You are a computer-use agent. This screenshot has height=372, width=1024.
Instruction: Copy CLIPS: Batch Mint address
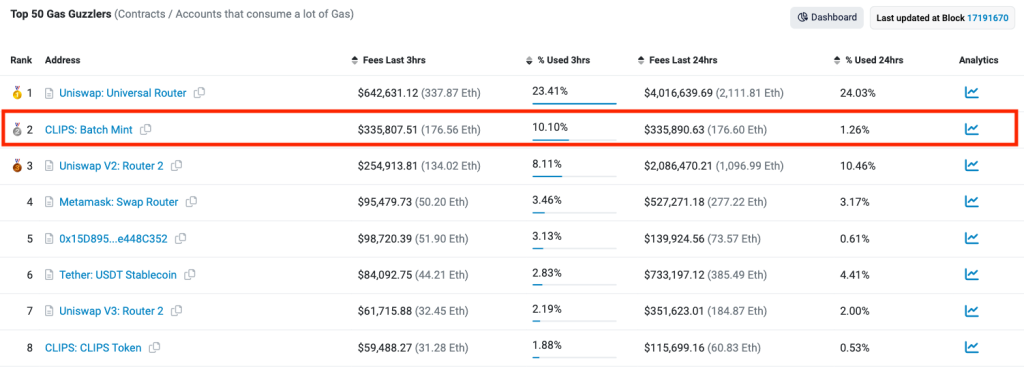pos(146,129)
